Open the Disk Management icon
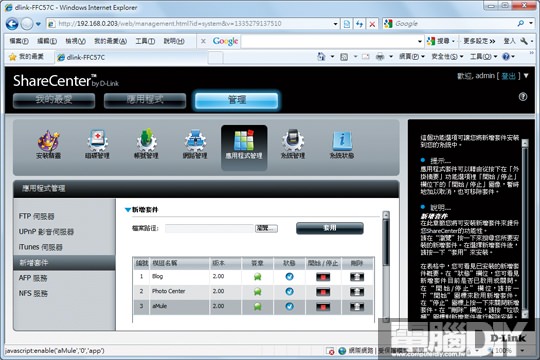Image resolution: width=540 pixels, height=360 pixels. click(x=97, y=145)
